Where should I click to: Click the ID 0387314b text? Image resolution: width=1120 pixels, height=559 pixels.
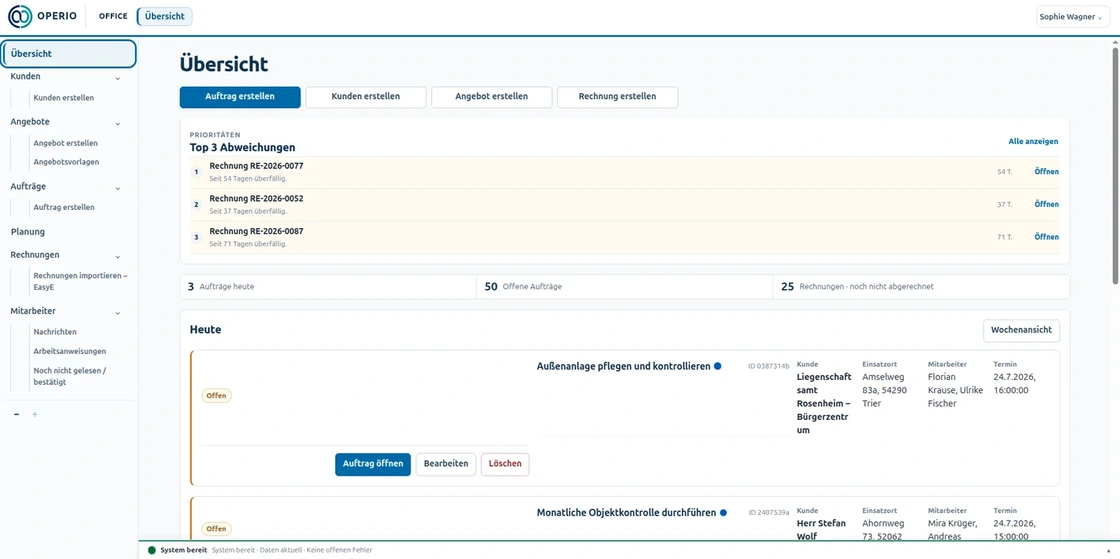[769, 366]
